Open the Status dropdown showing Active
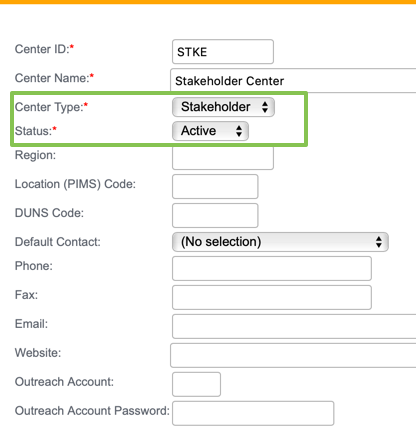 pyautogui.click(x=210, y=131)
